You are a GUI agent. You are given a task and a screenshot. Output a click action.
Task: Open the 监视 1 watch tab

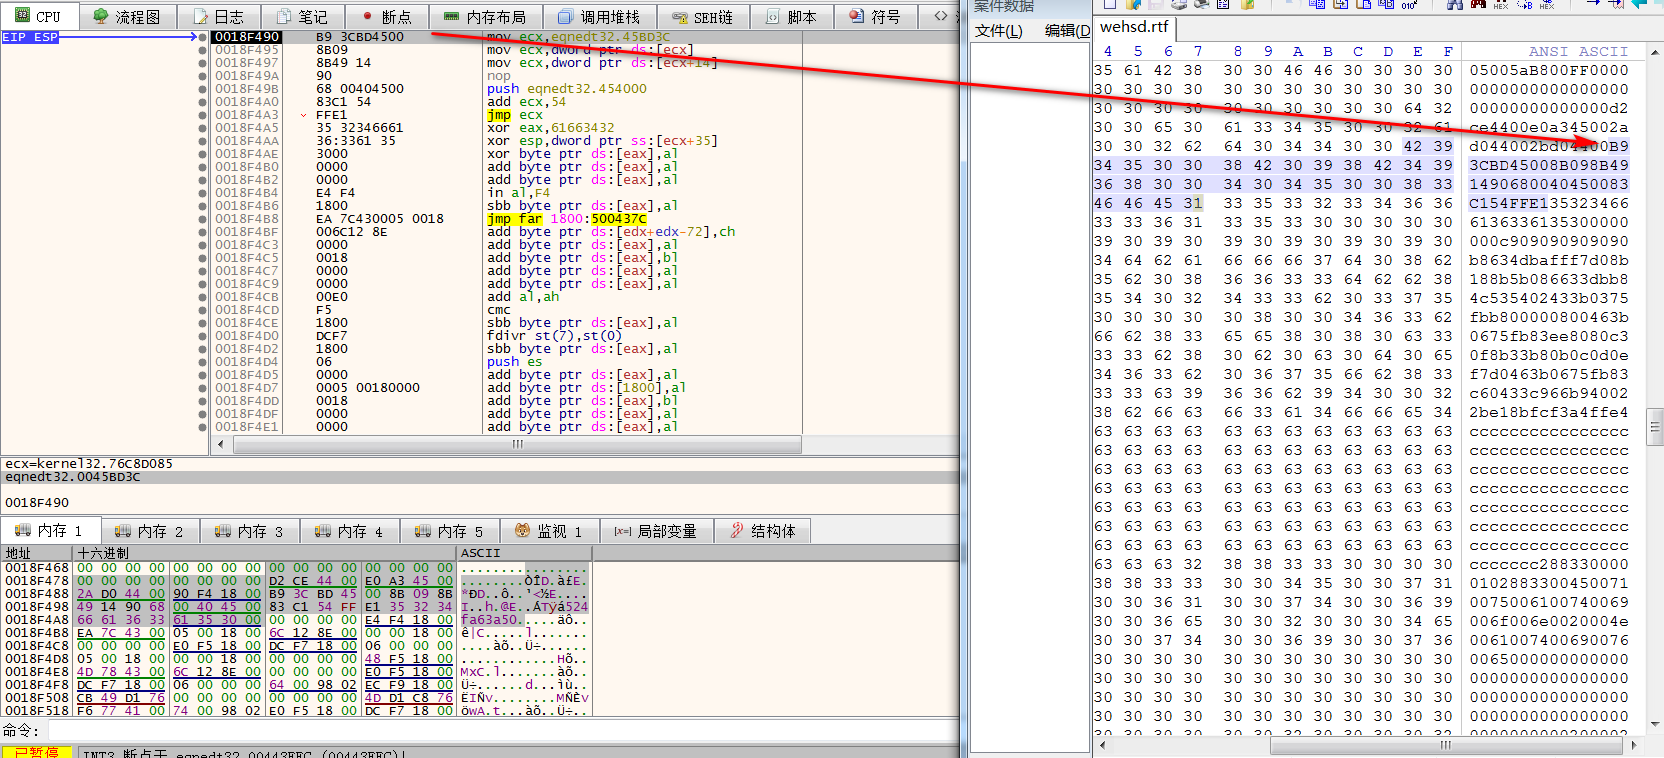point(549,531)
